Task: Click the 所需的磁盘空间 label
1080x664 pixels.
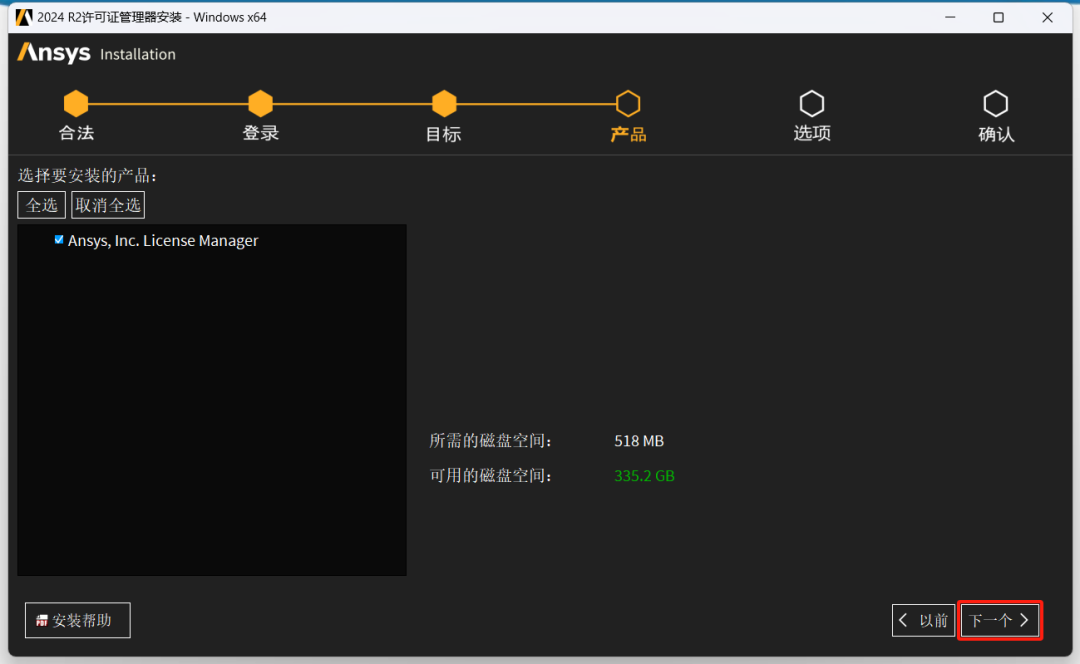Action: tap(490, 441)
